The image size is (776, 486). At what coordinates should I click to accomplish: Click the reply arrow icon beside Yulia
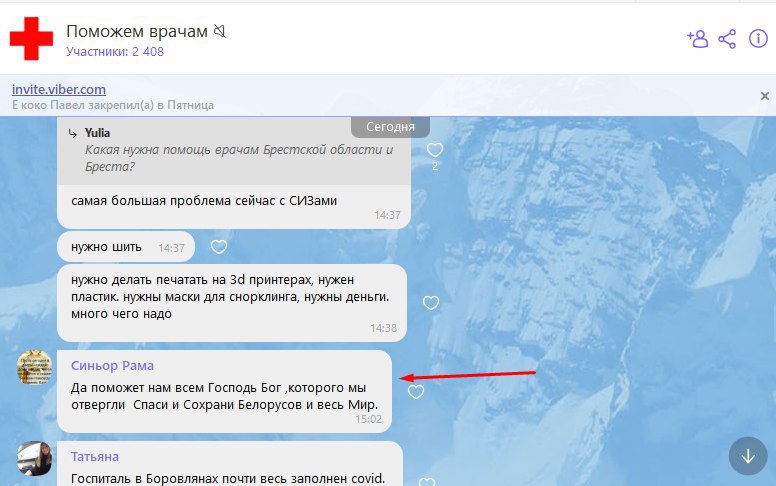click(73, 133)
